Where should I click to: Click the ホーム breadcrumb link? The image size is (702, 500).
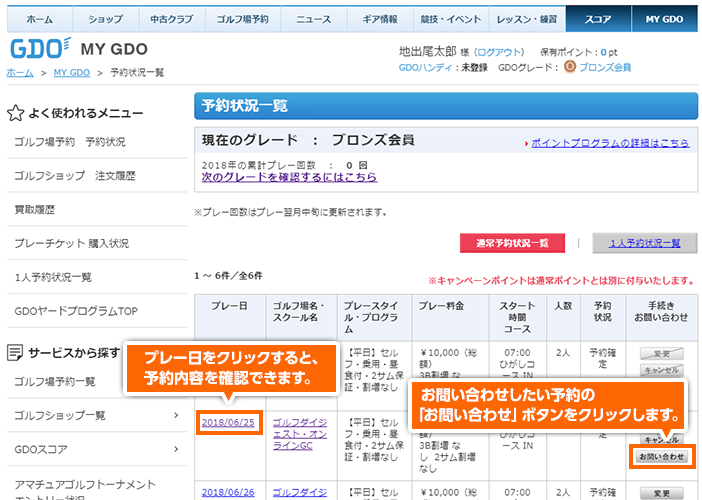click(20, 73)
